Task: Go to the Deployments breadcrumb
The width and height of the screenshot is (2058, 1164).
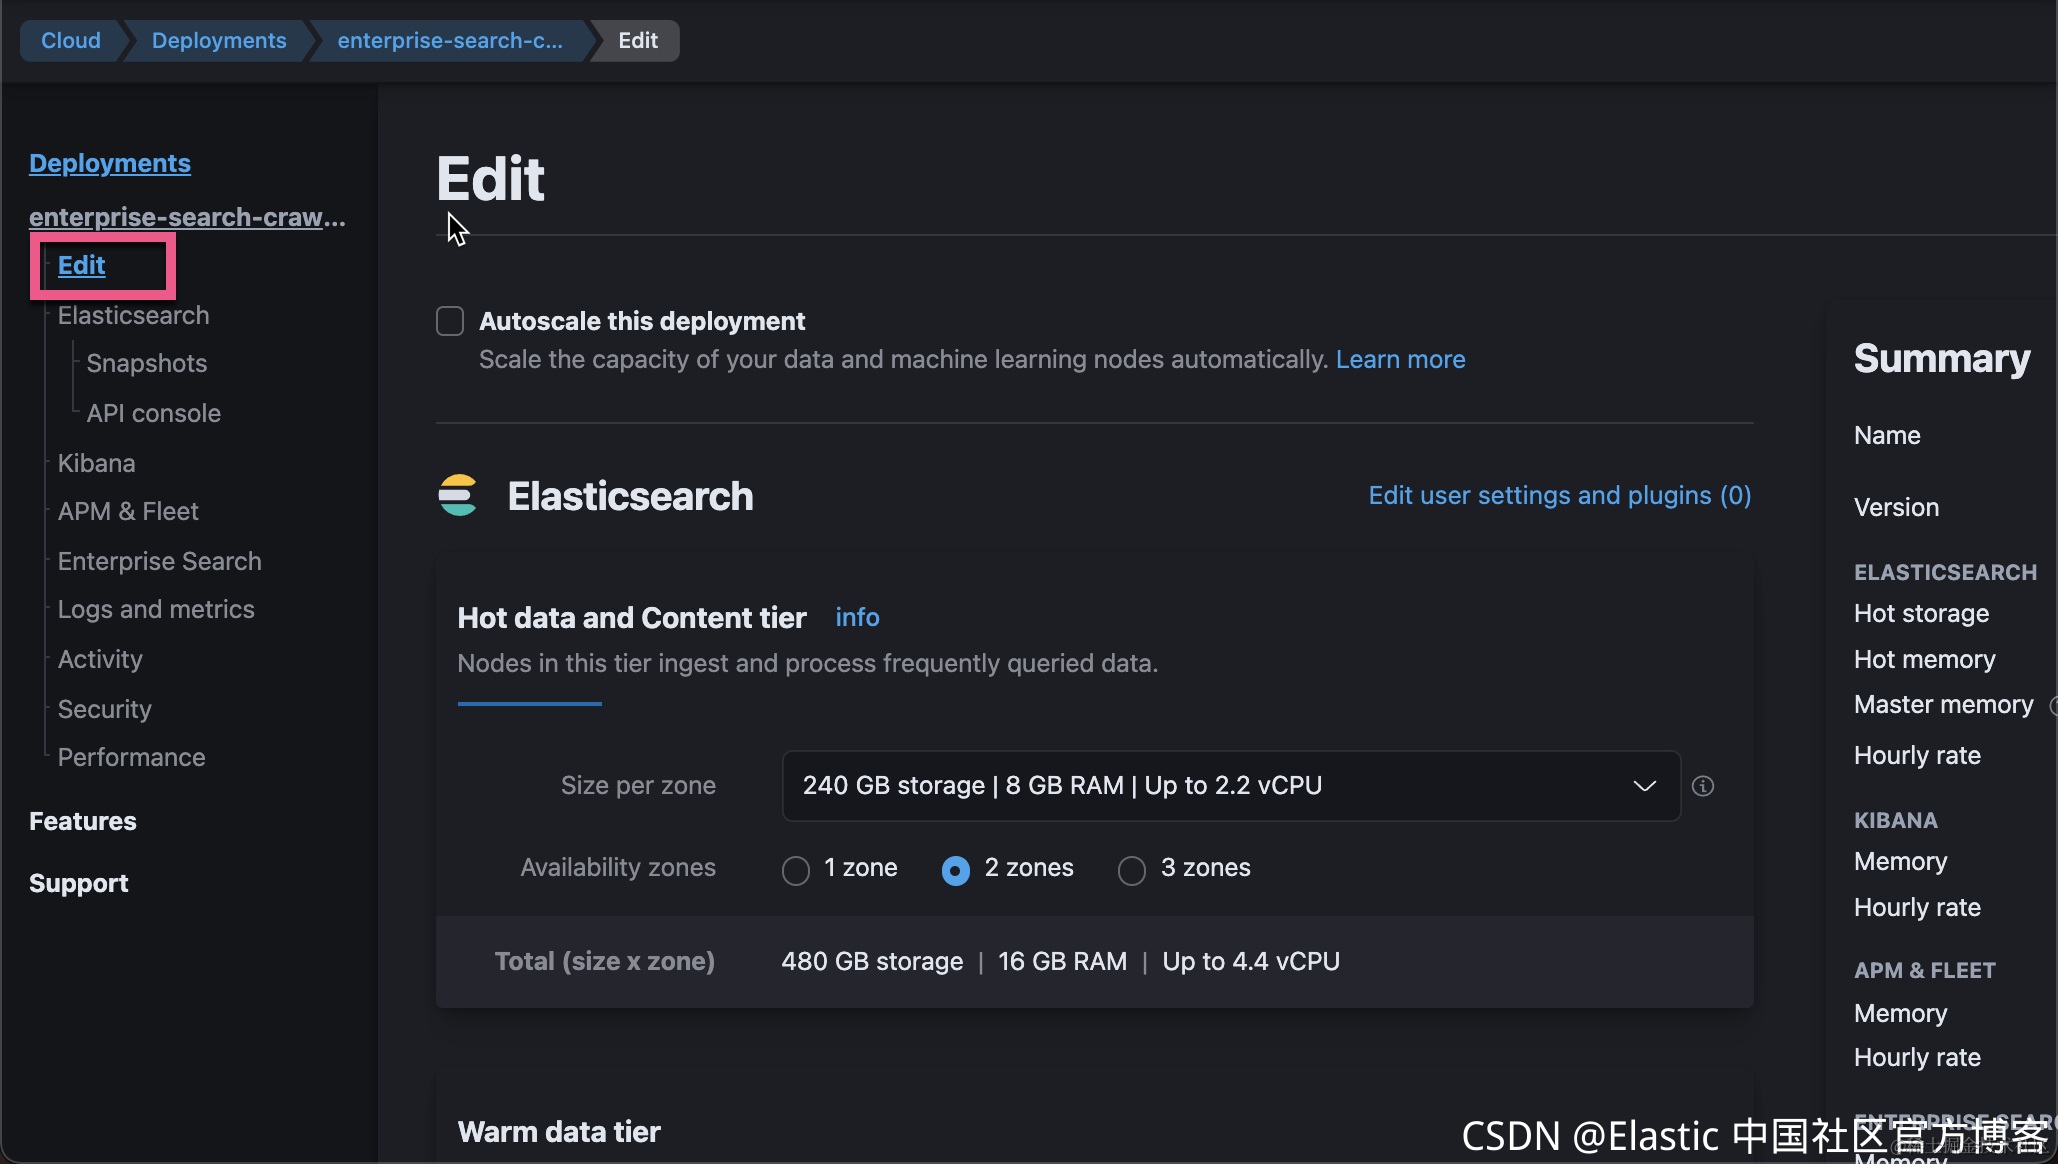Action: pyautogui.click(x=219, y=41)
